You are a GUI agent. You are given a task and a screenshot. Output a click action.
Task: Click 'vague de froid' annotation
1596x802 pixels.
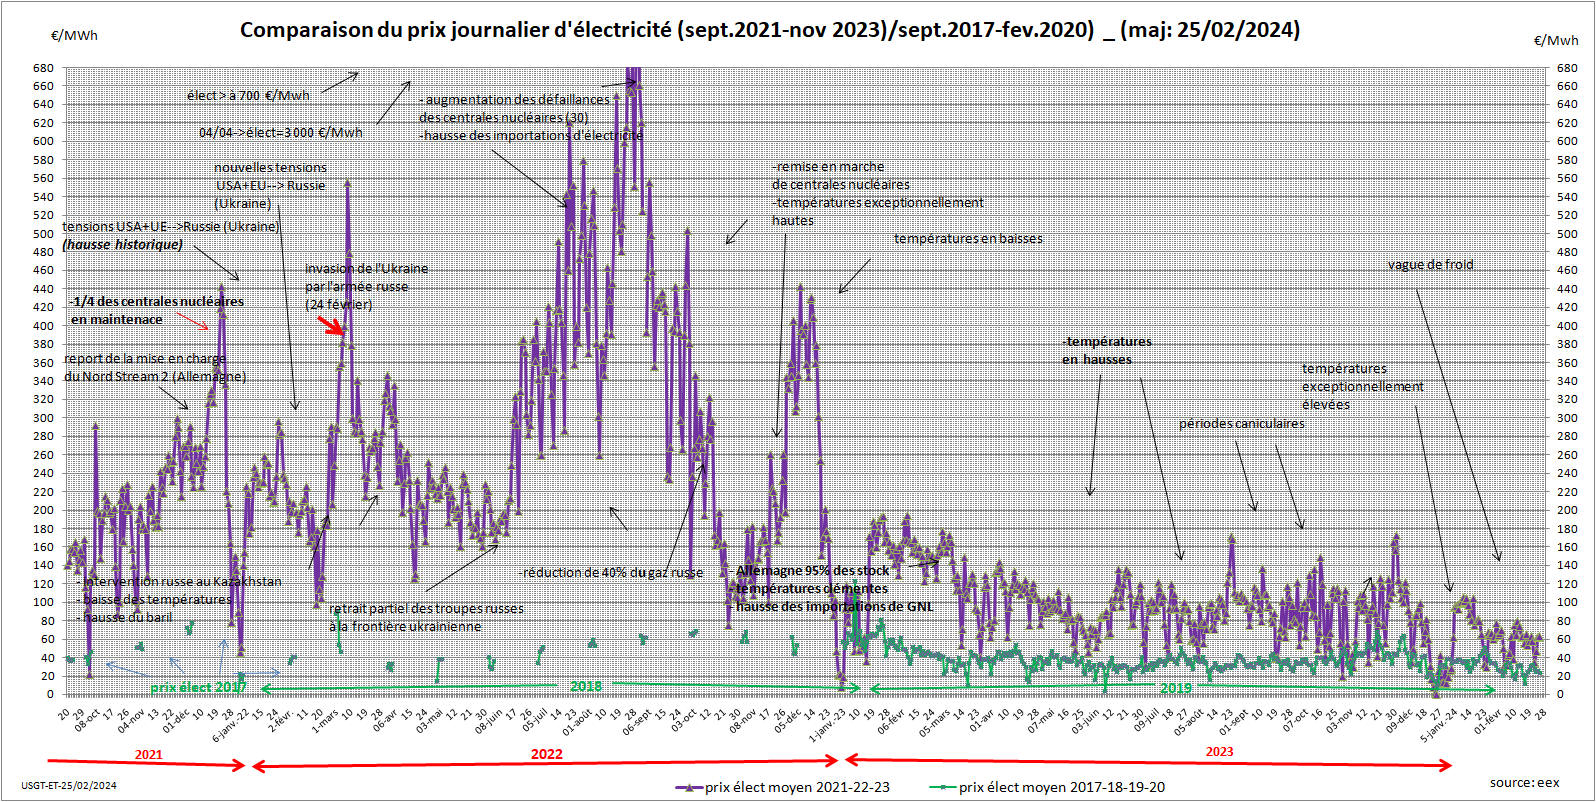tap(1430, 265)
